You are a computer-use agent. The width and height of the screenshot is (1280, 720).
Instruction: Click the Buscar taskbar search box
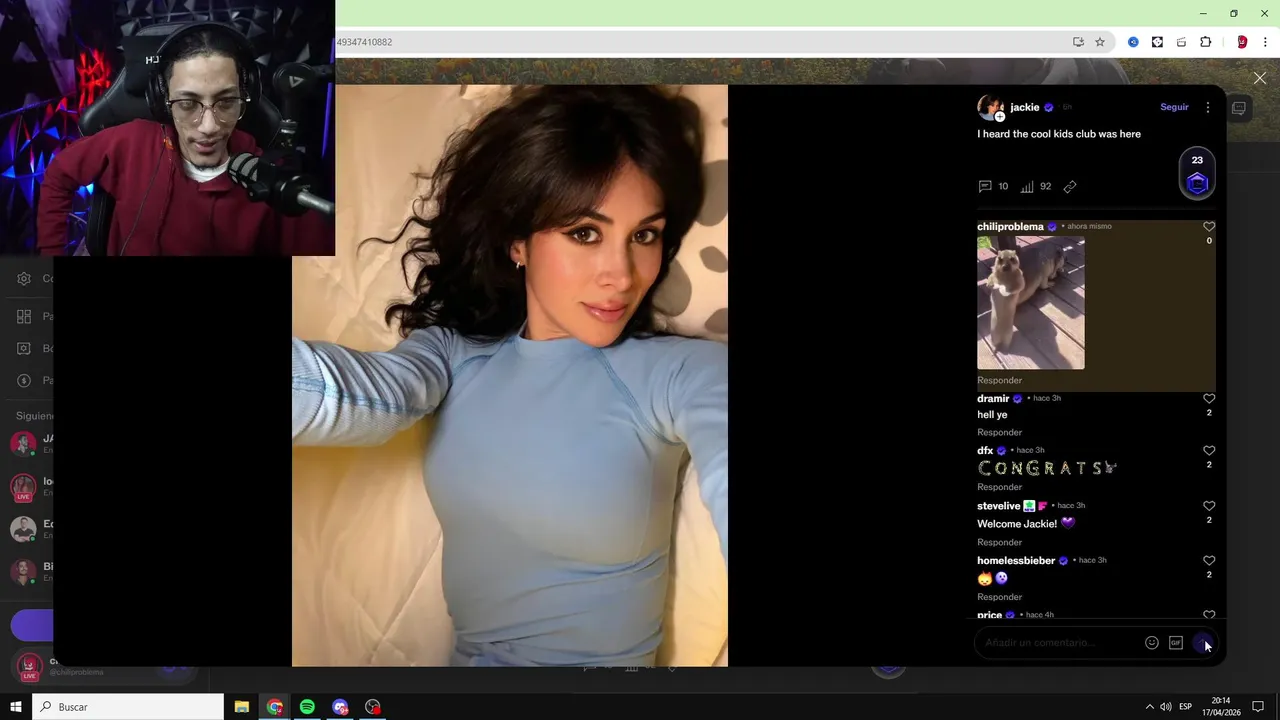point(128,707)
